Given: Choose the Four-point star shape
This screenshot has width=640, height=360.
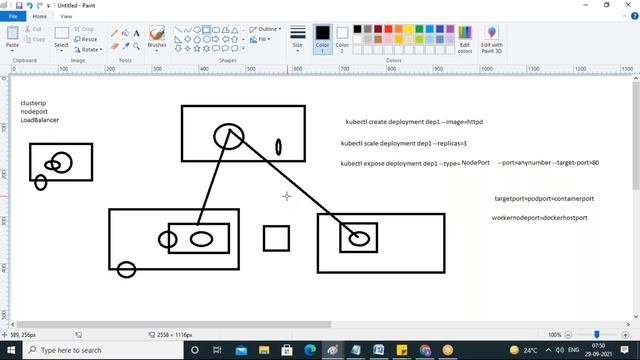Looking at the screenshot, I should point(188,49).
